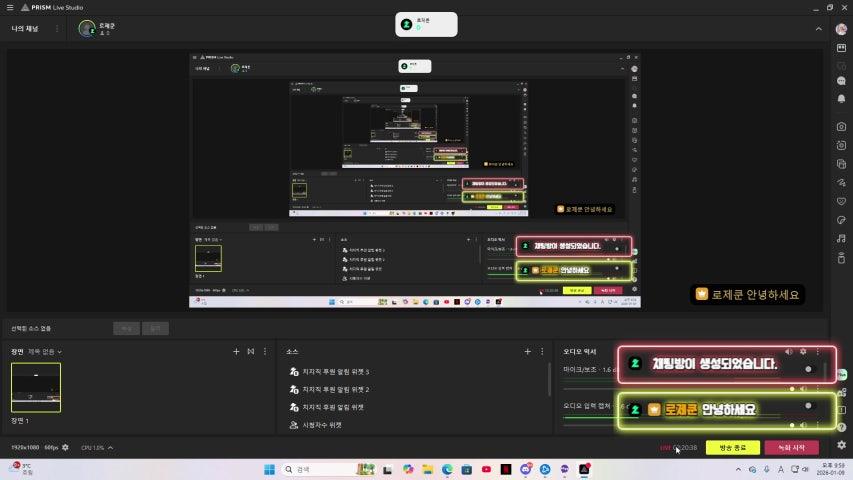Open the notification bell in sidebar
This screenshot has width=853, height=480.
point(841,99)
